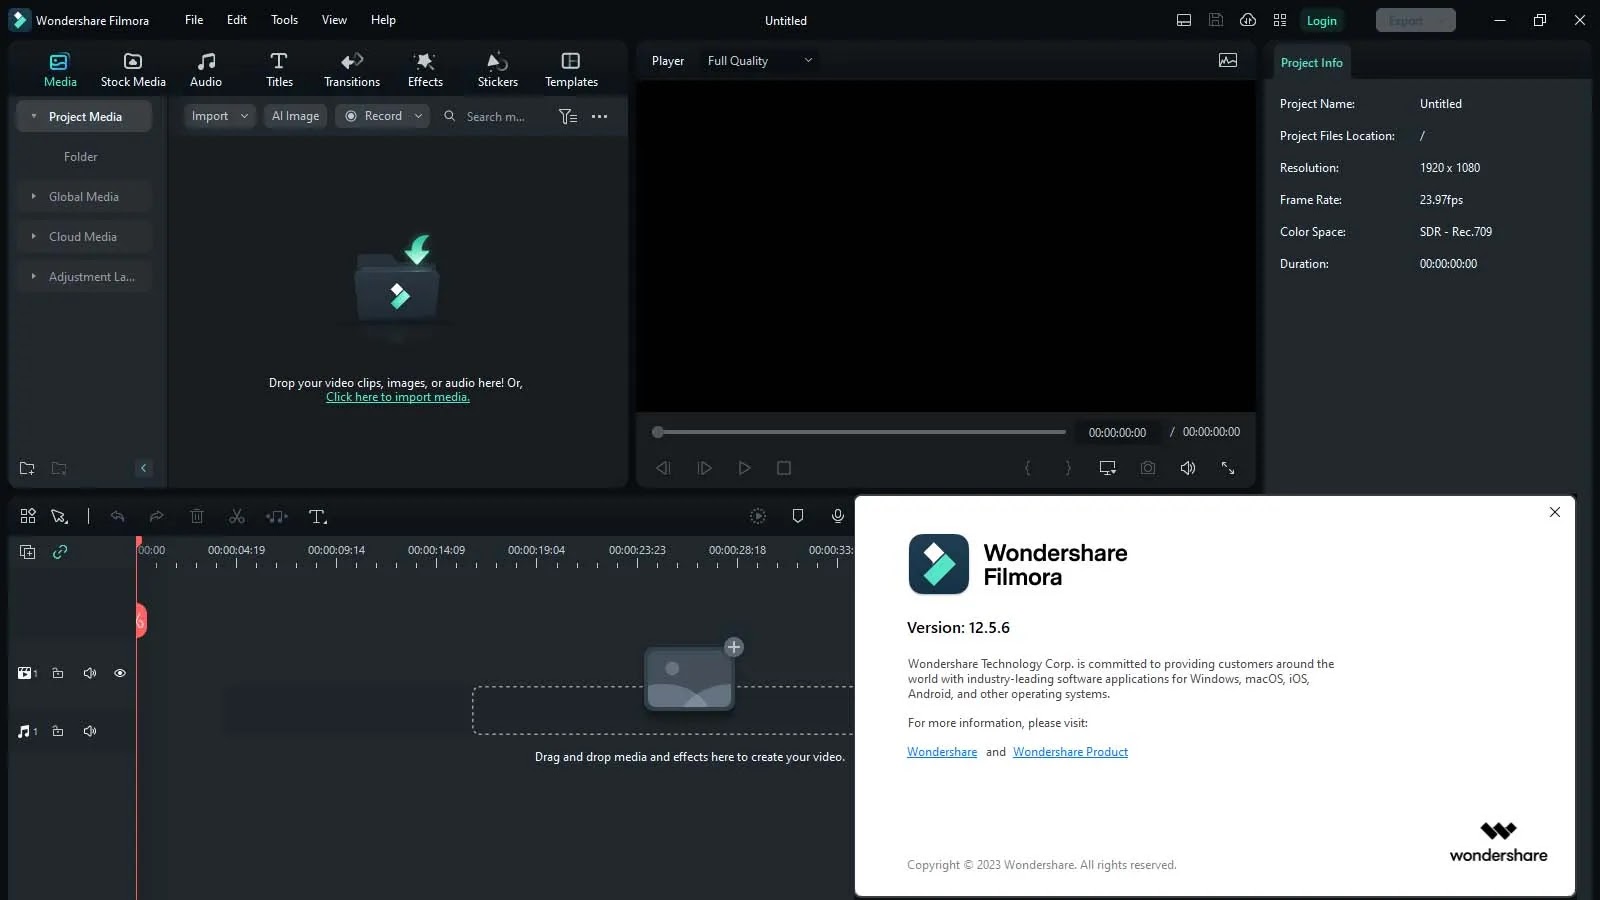Stop the player preview
Viewport: 1600px width, 900px height.
point(784,468)
